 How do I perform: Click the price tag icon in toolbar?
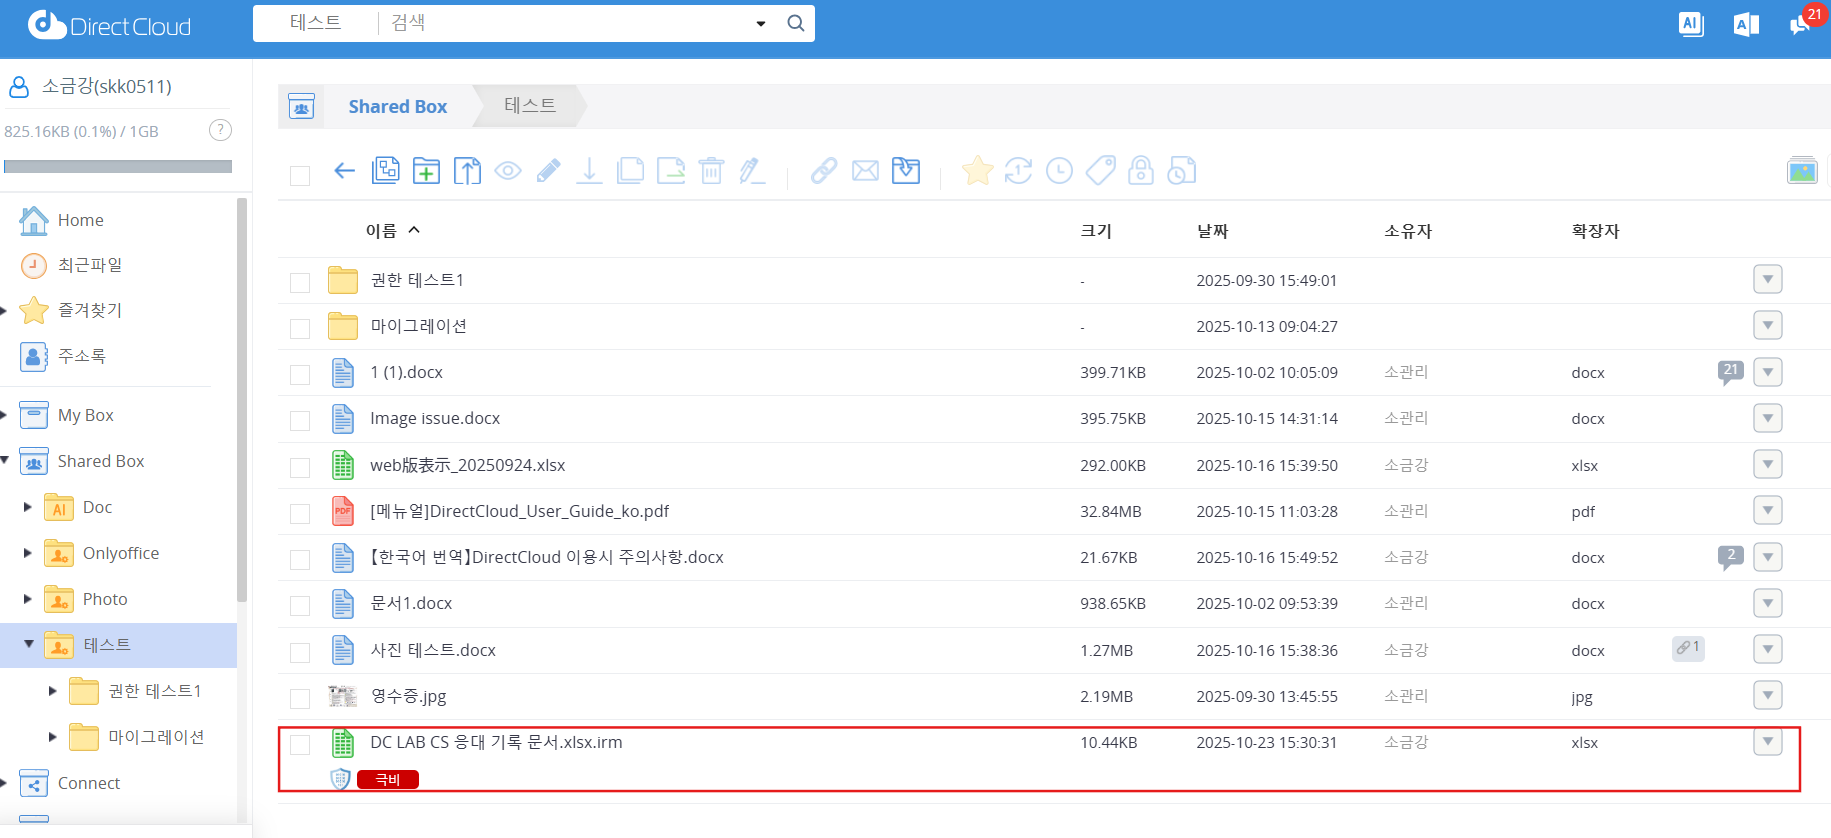click(x=1100, y=171)
